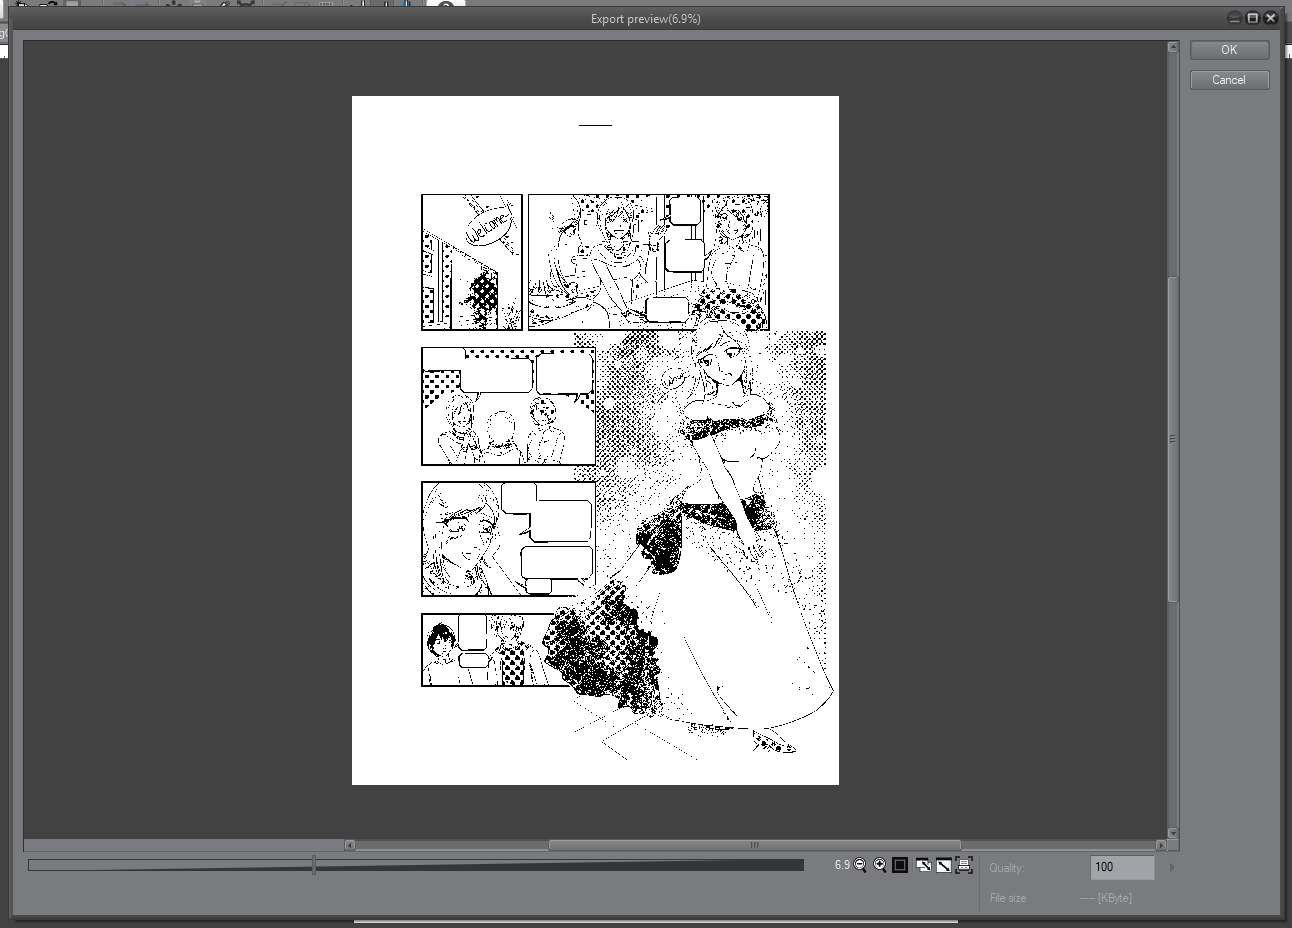Click the fit to screen icon
Screen dimensions: 1292x928
point(923,865)
